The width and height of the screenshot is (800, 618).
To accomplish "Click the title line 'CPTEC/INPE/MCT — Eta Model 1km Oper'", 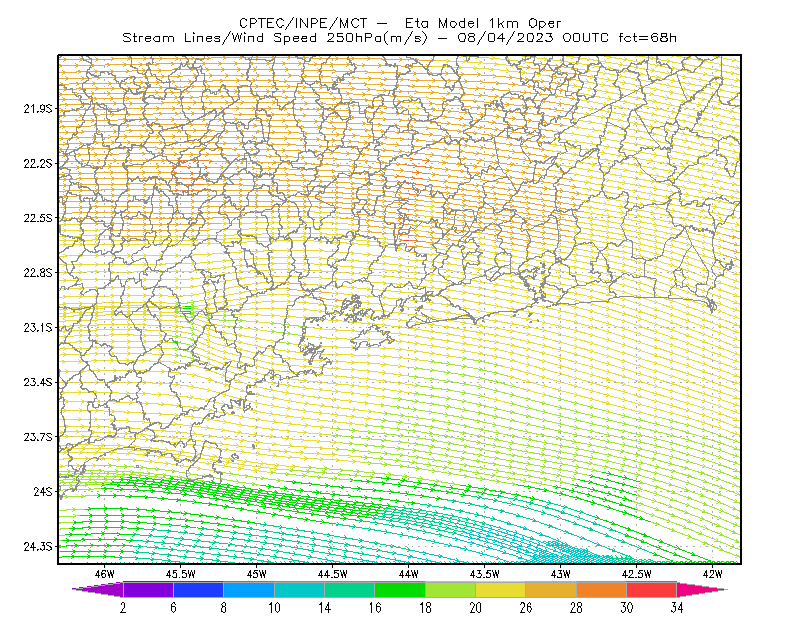I will pyautogui.click(x=400, y=23).
